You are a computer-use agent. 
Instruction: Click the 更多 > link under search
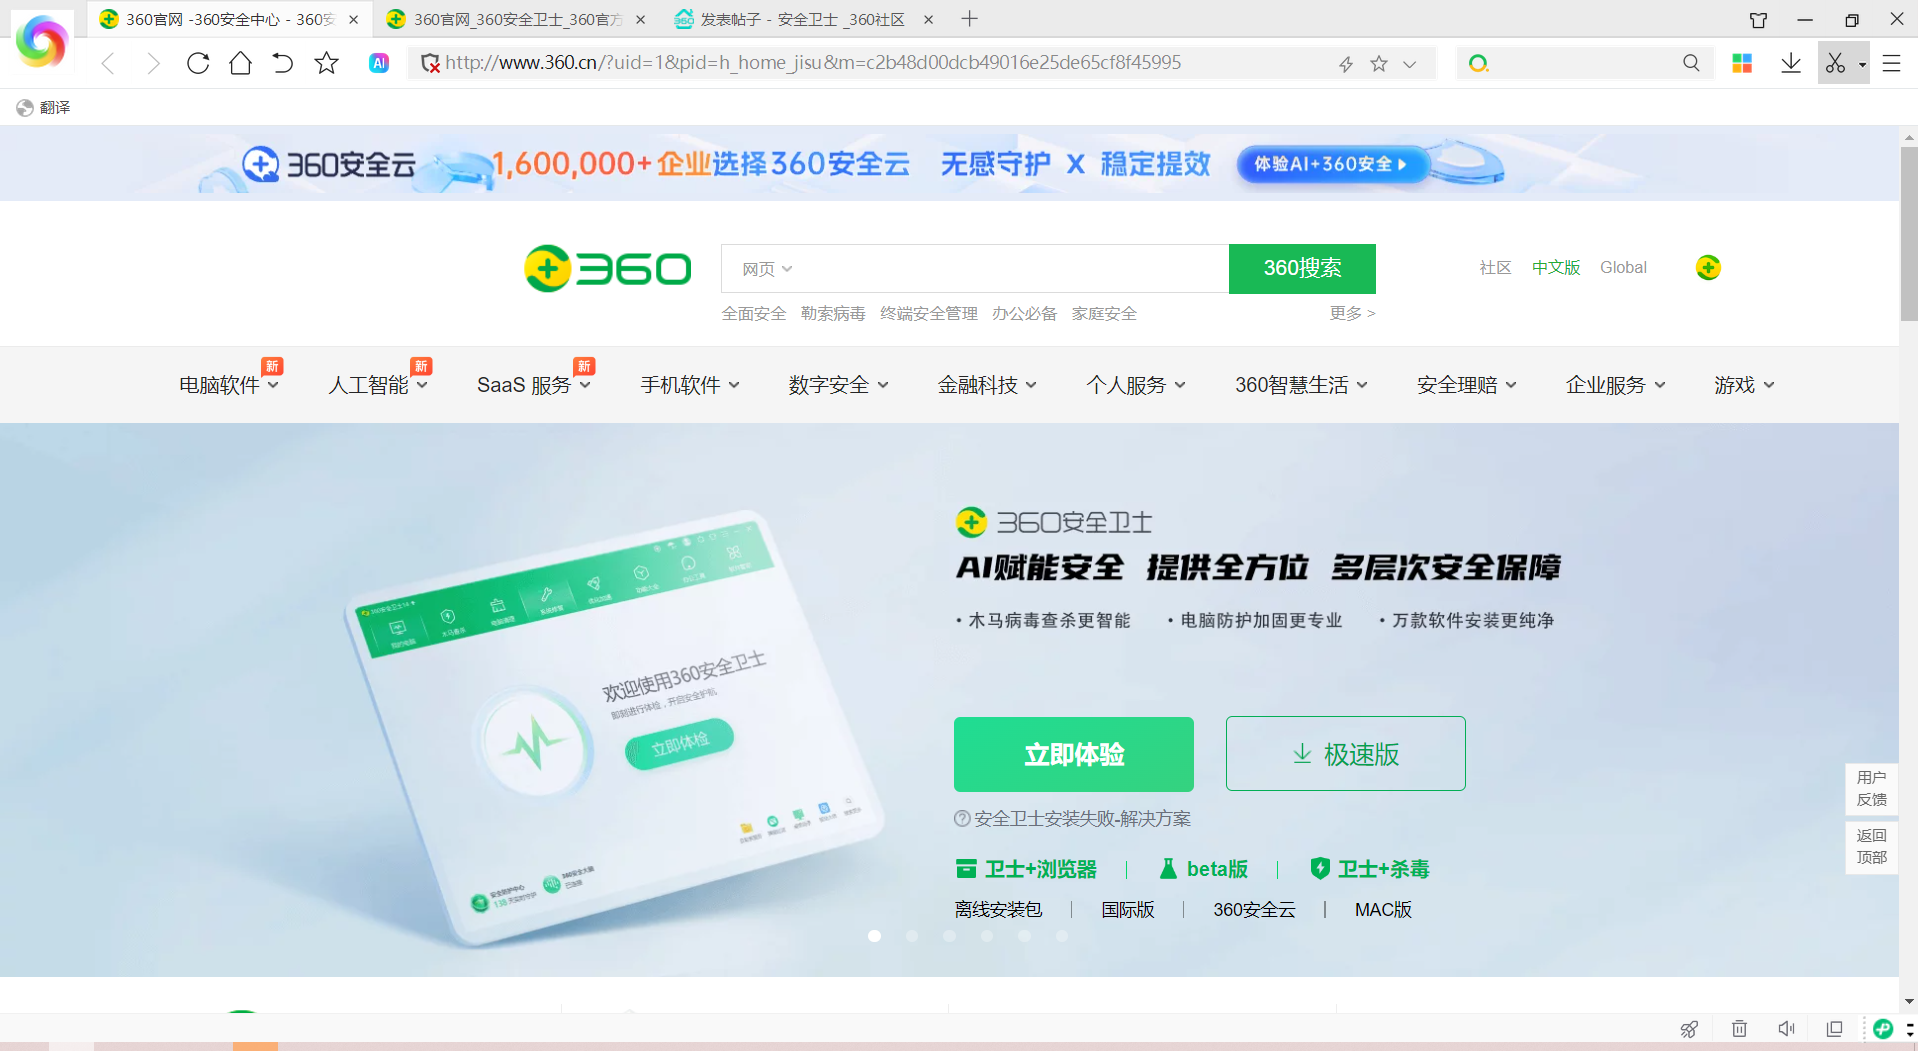coord(1352,313)
